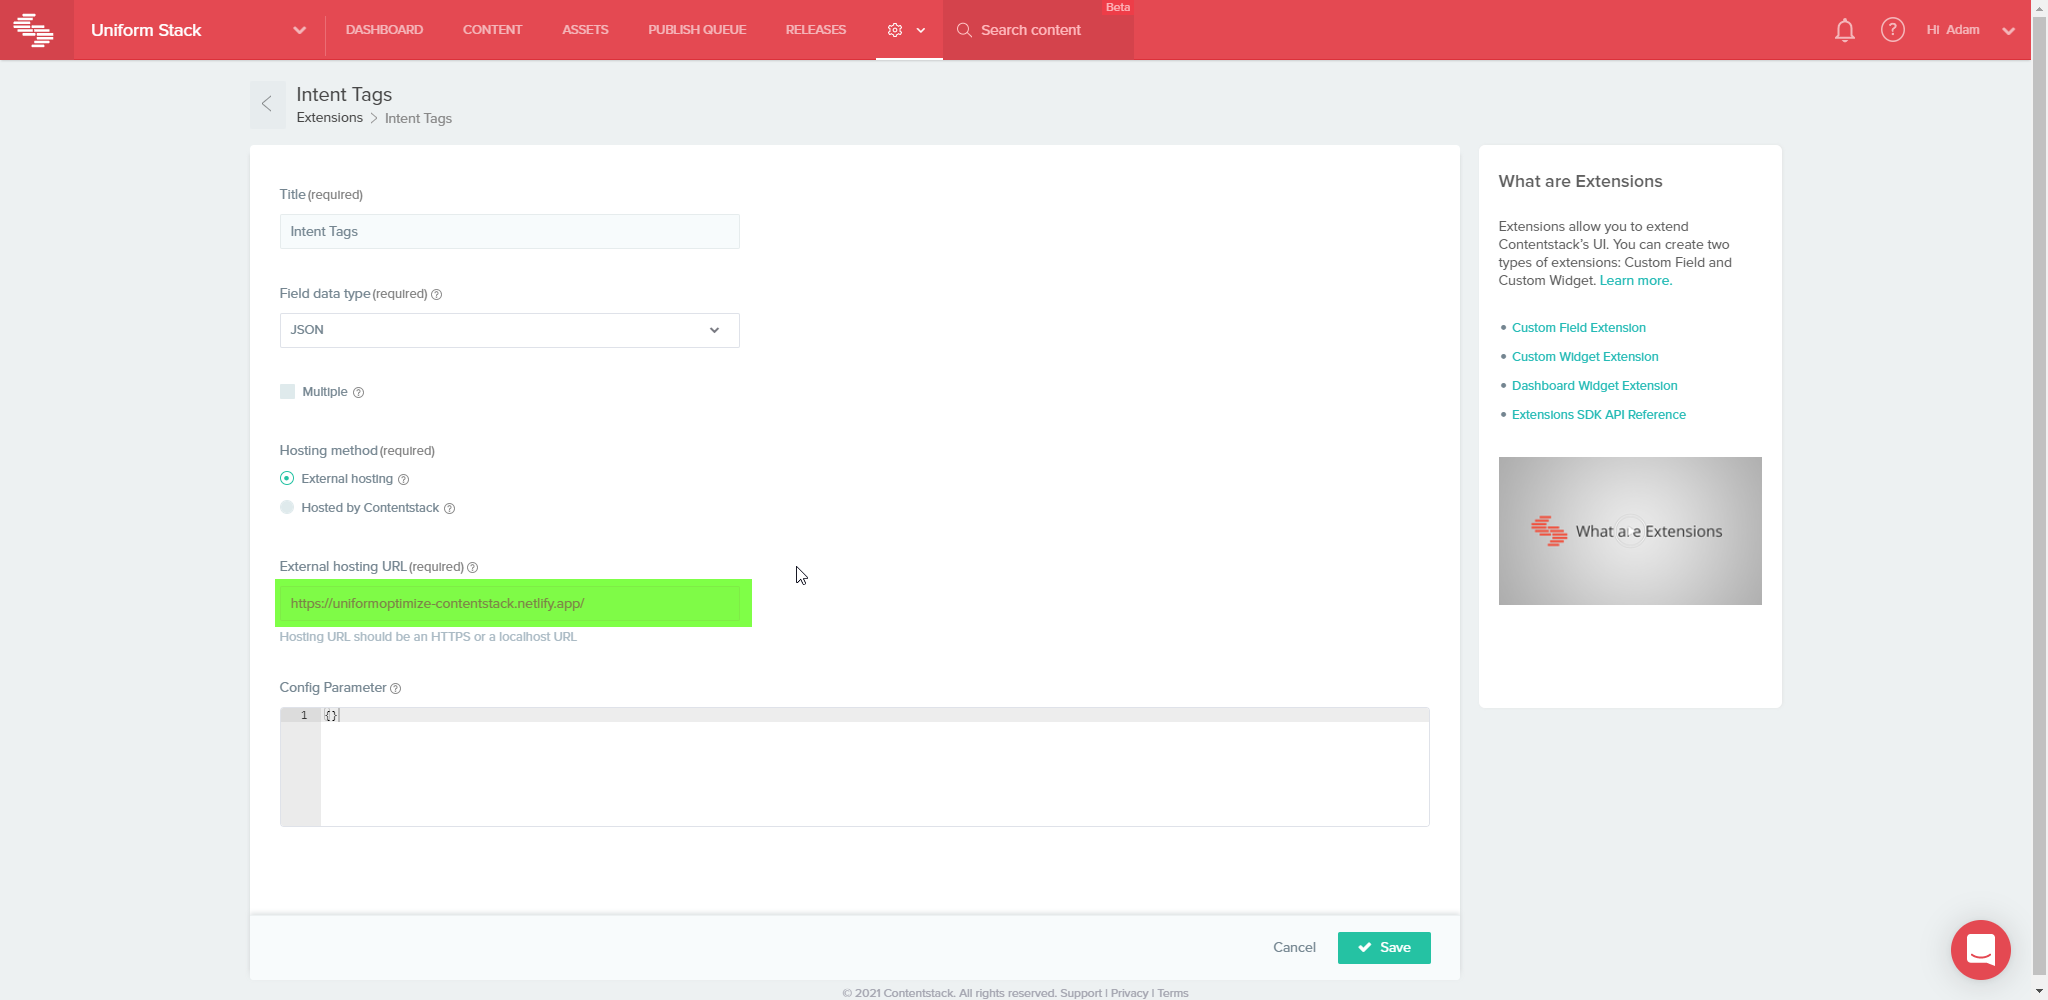Select Hosted by Contentstack radio button

pyautogui.click(x=287, y=508)
